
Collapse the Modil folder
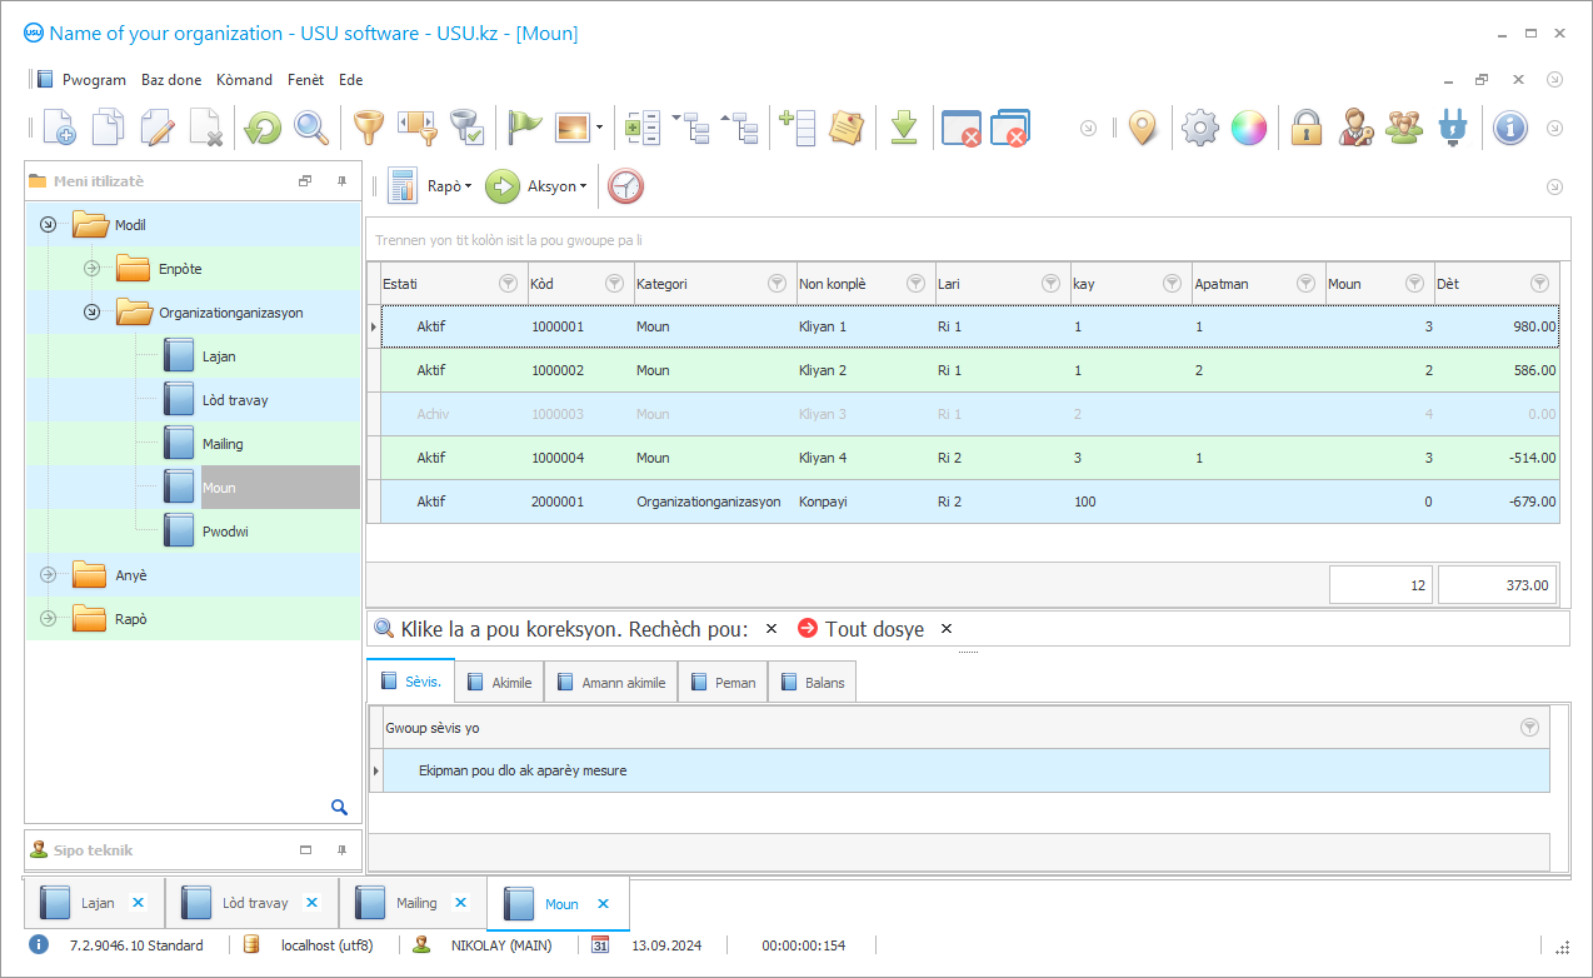48,225
